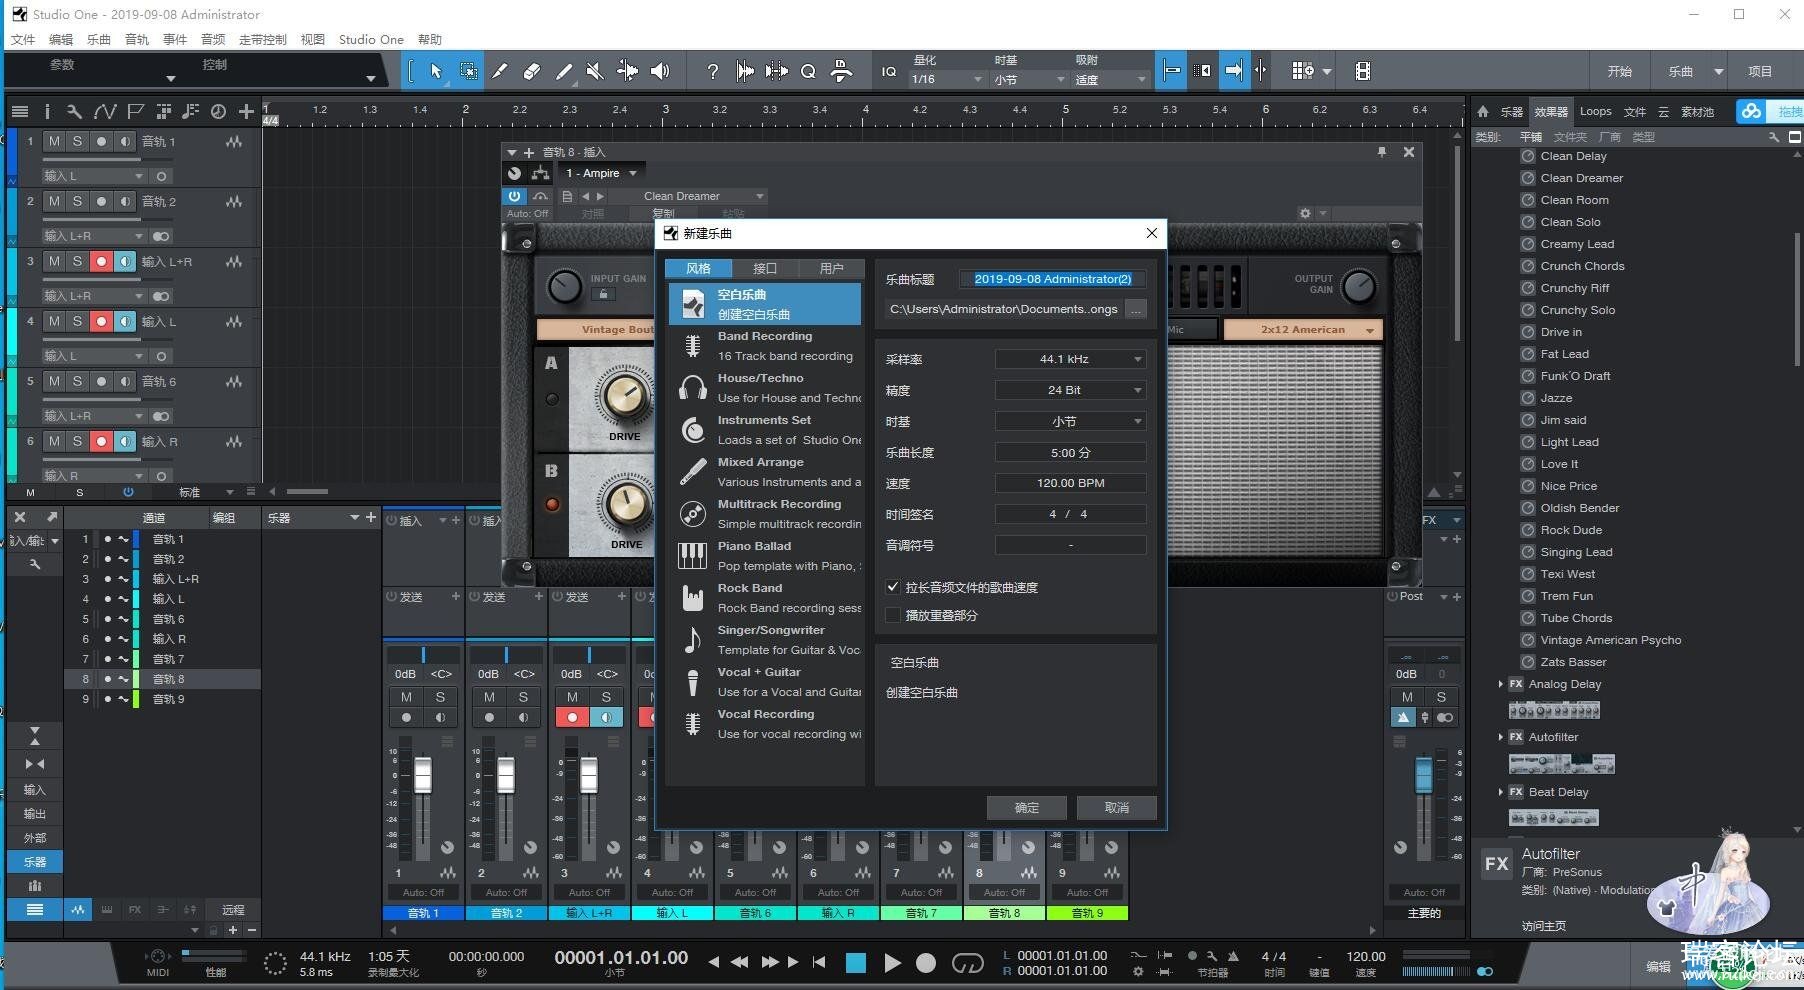The image size is (1804, 990).
Task: Select the Range tool in toolbar
Action: click(468, 71)
